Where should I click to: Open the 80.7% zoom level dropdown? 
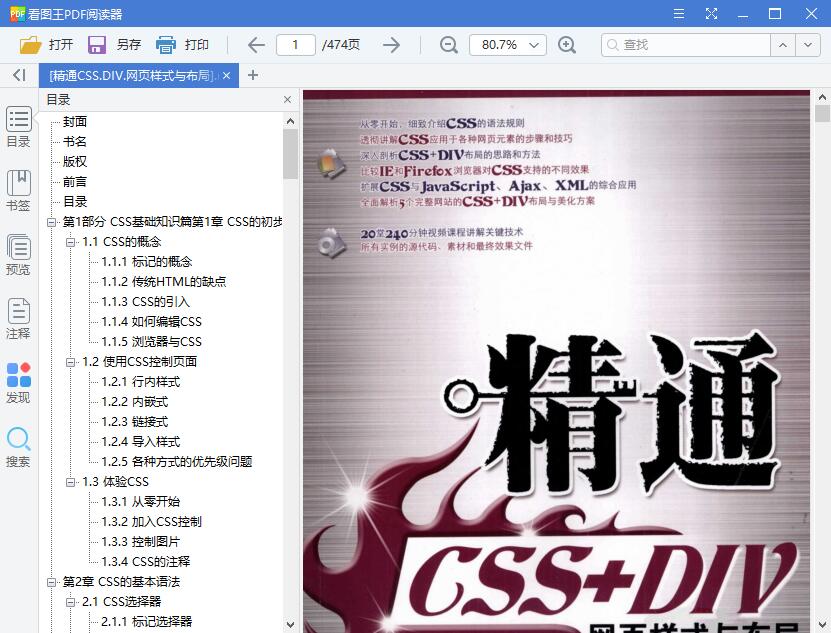[508, 45]
